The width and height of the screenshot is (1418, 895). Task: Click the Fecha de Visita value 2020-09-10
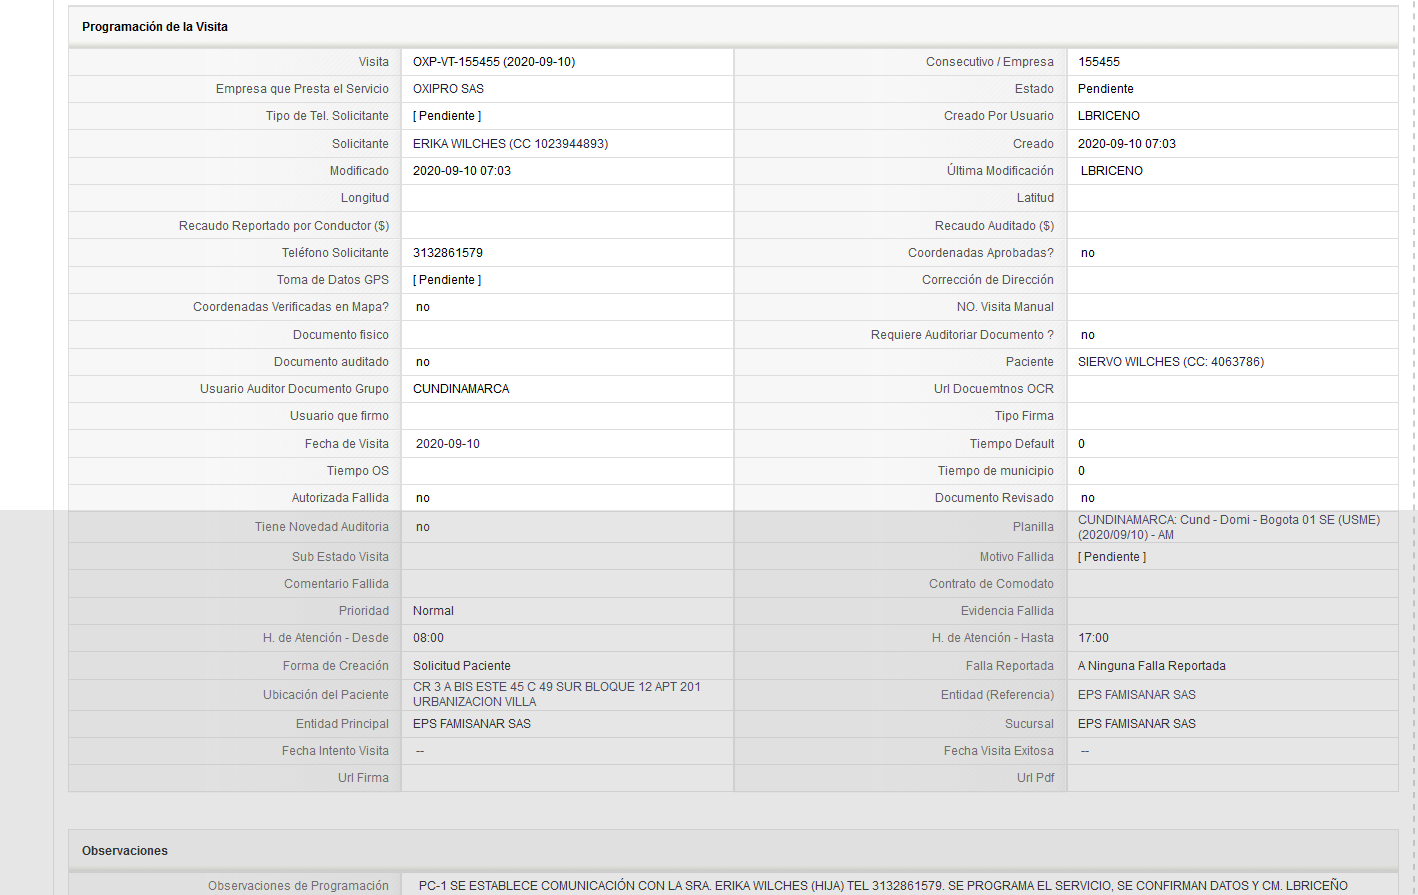(x=448, y=444)
